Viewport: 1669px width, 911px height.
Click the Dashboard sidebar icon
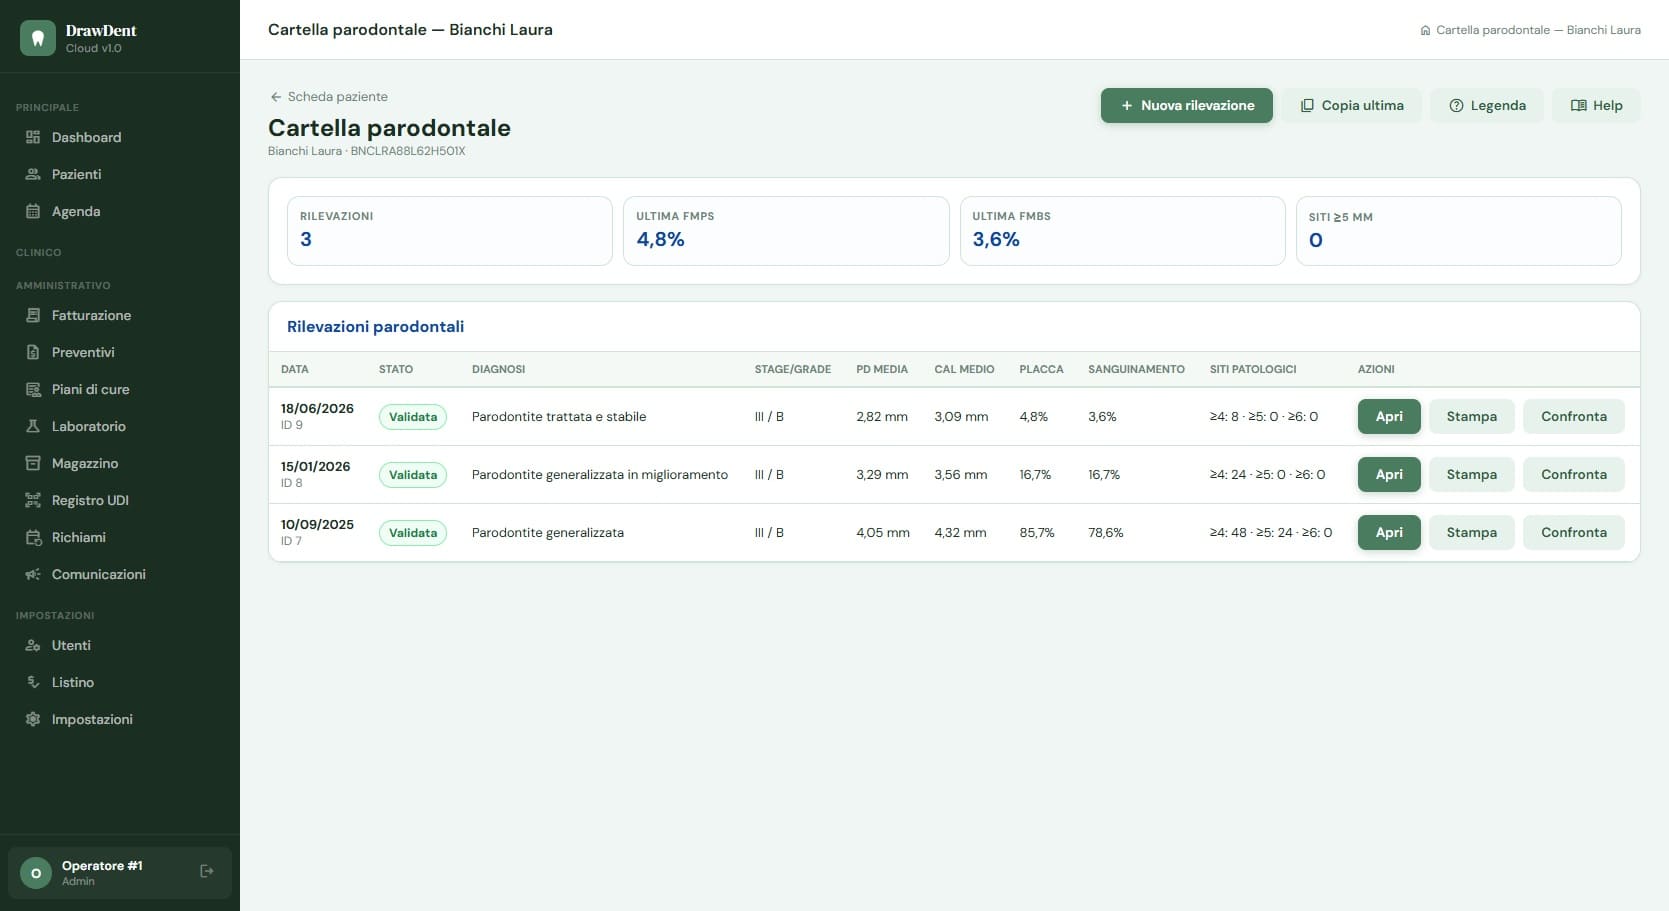(x=33, y=137)
